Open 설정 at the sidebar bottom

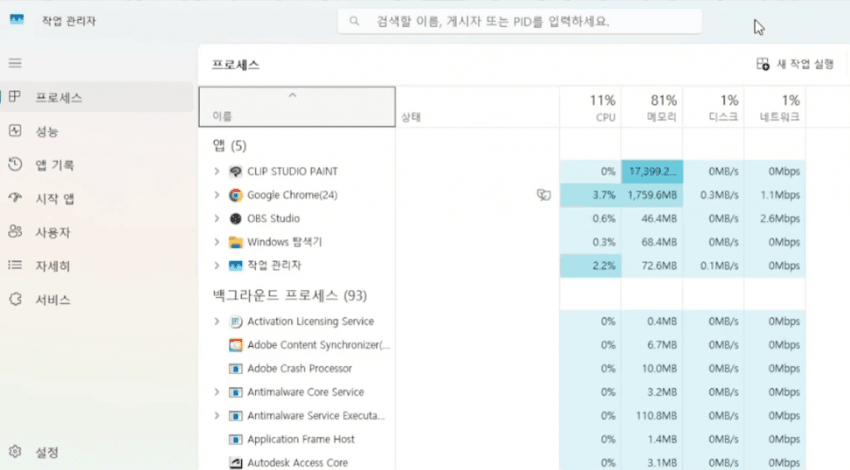97,452
